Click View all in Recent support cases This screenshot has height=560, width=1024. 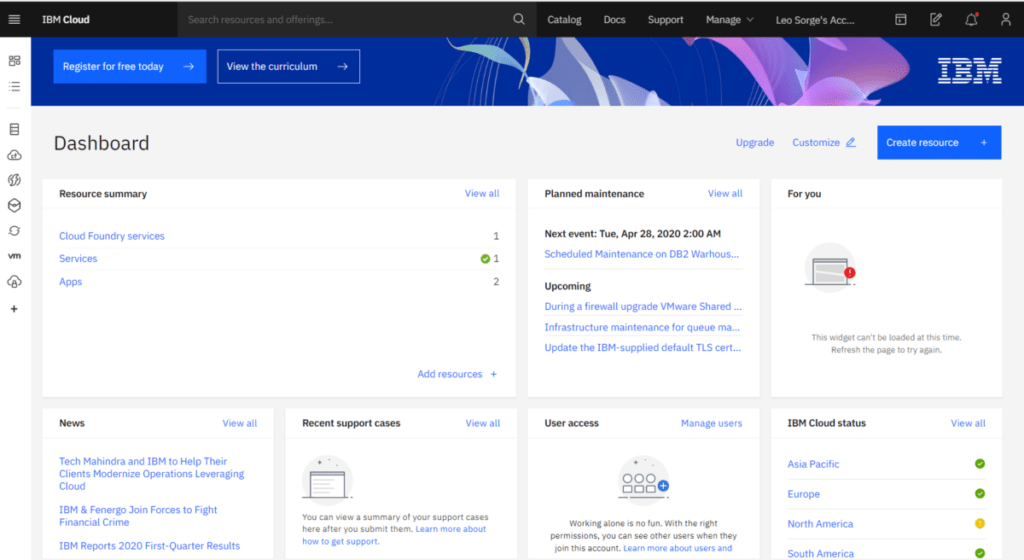coord(483,423)
